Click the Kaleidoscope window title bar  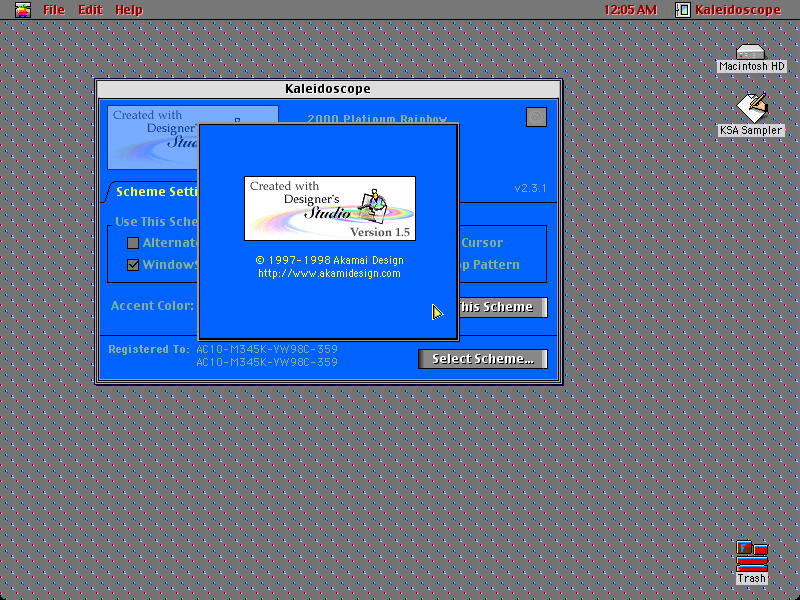click(x=328, y=89)
